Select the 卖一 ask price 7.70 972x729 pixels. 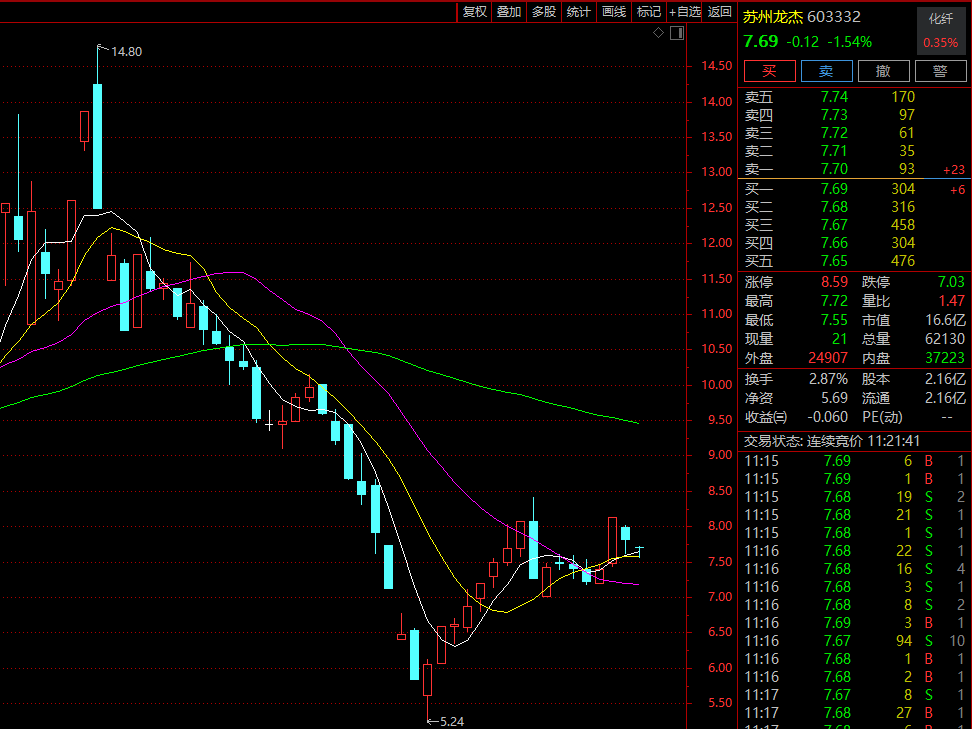834,169
